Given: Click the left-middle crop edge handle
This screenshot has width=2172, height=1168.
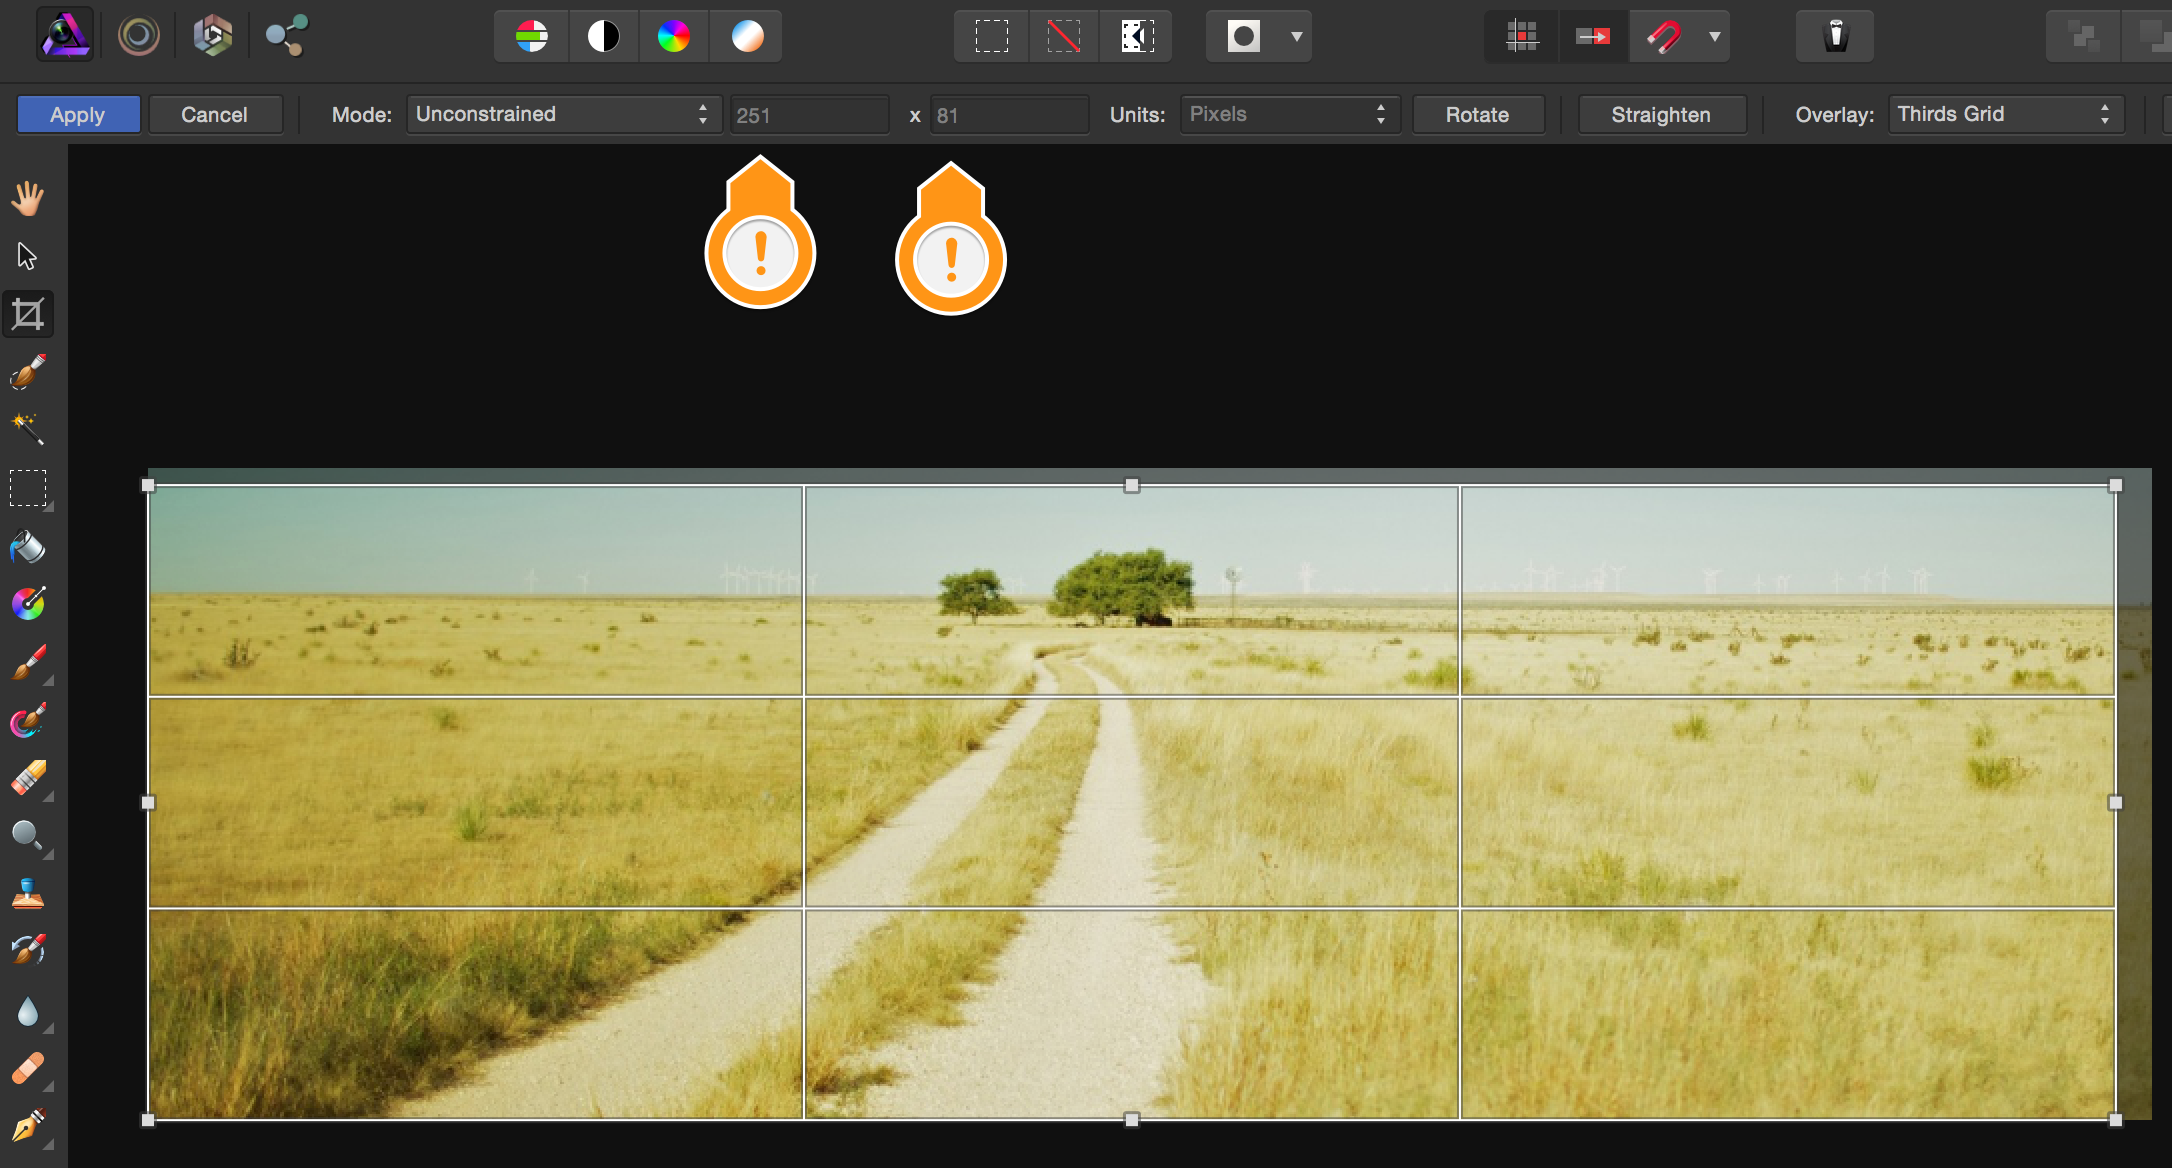Looking at the screenshot, I should point(148,803).
